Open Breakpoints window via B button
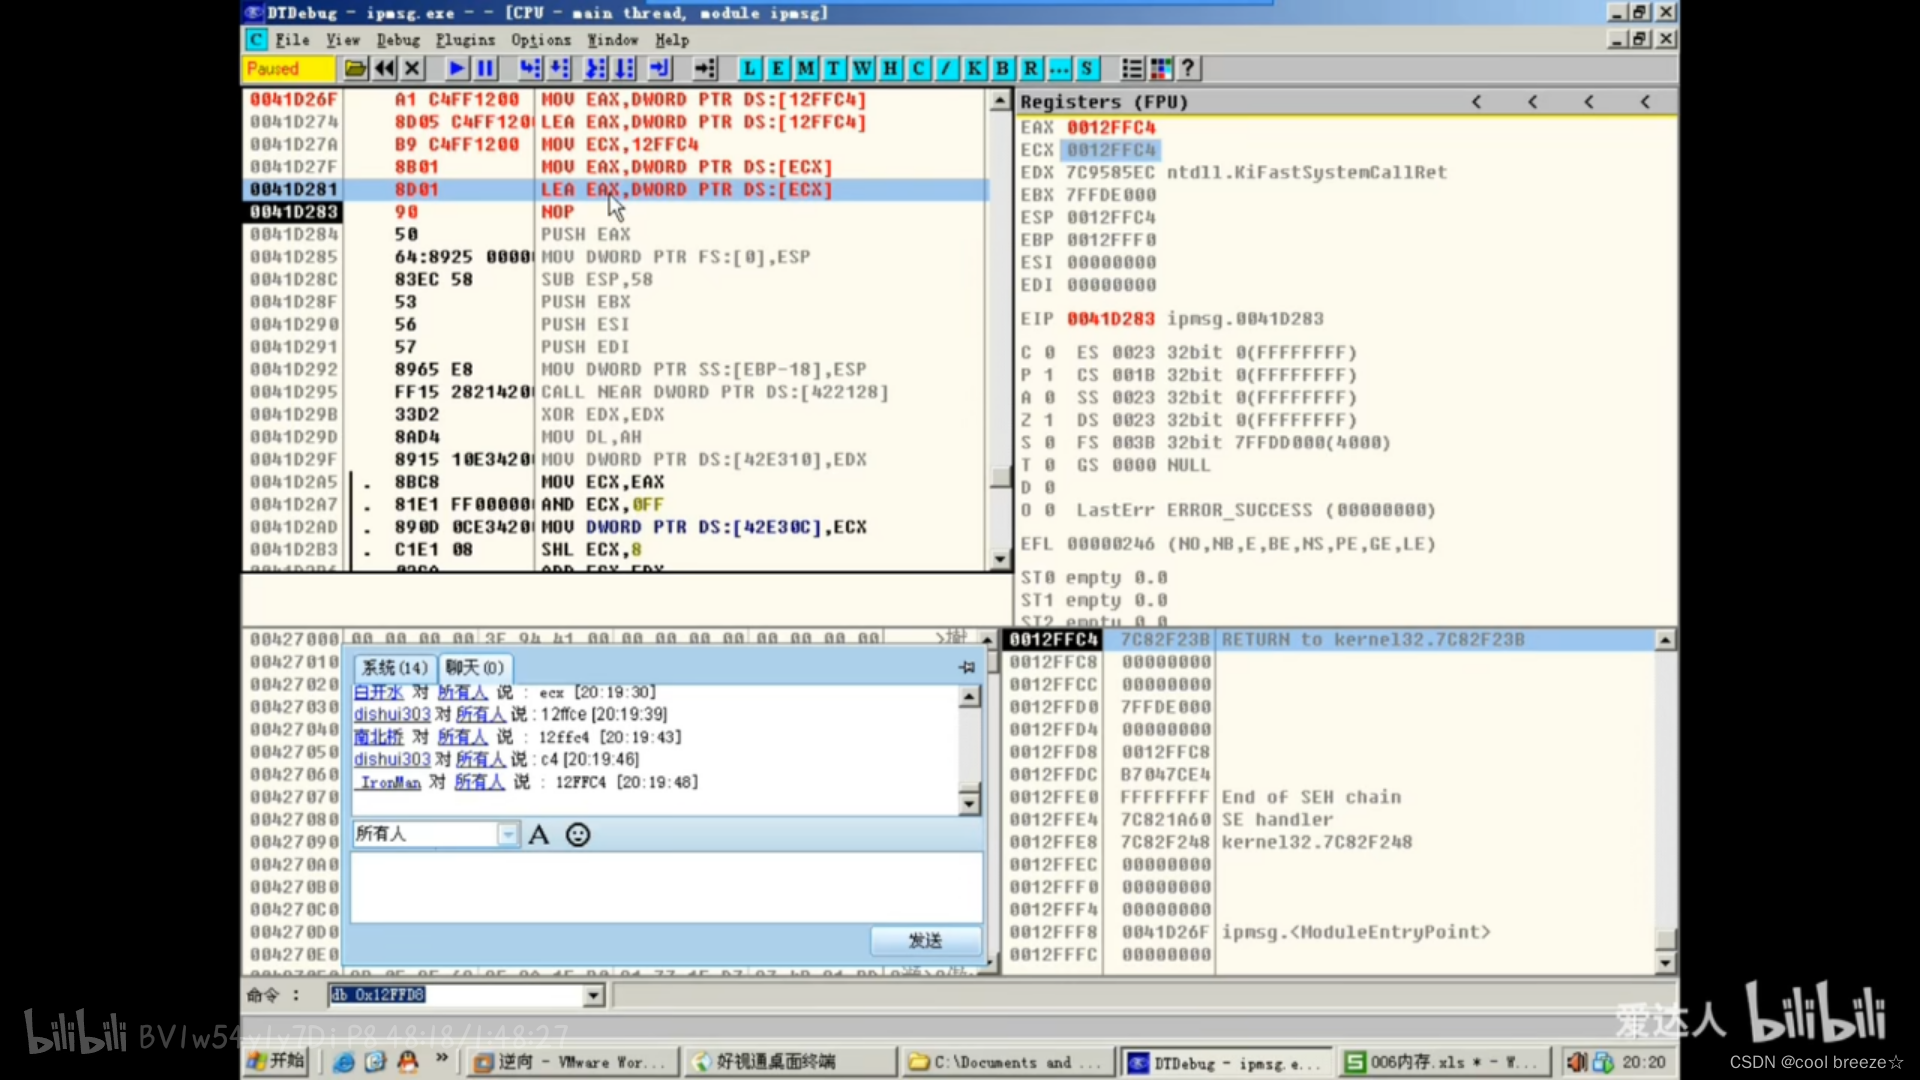The width and height of the screenshot is (1920, 1080). (1002, 69)
